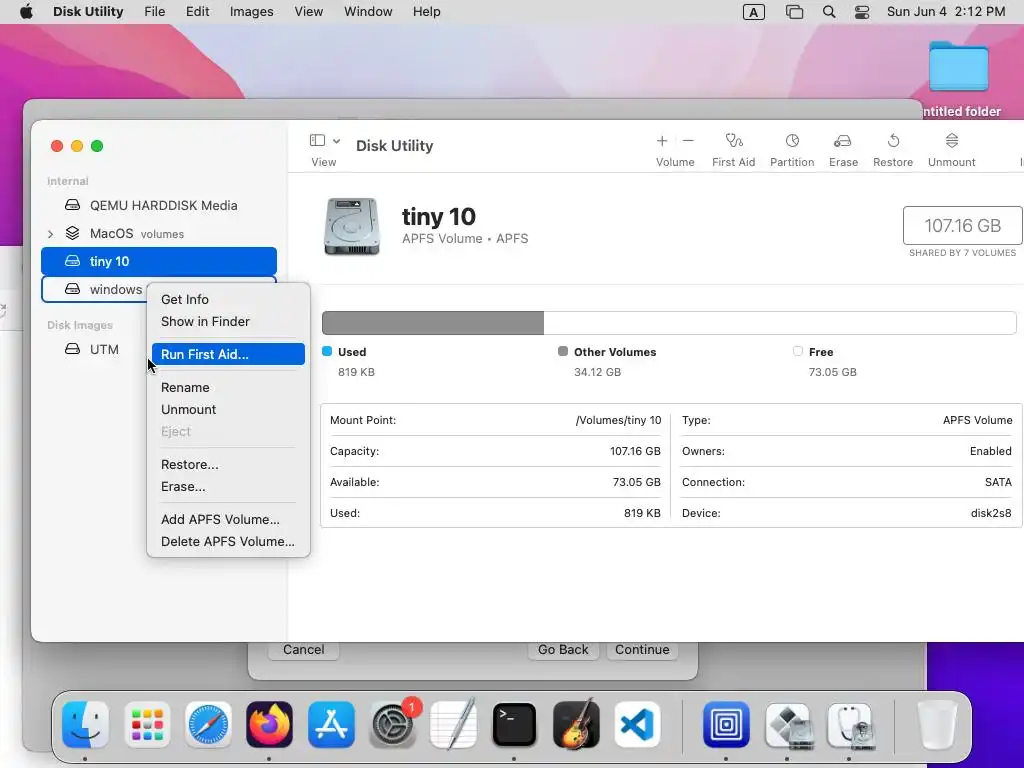
Task: Open TextEdit from the Dock
Action: 453,724
